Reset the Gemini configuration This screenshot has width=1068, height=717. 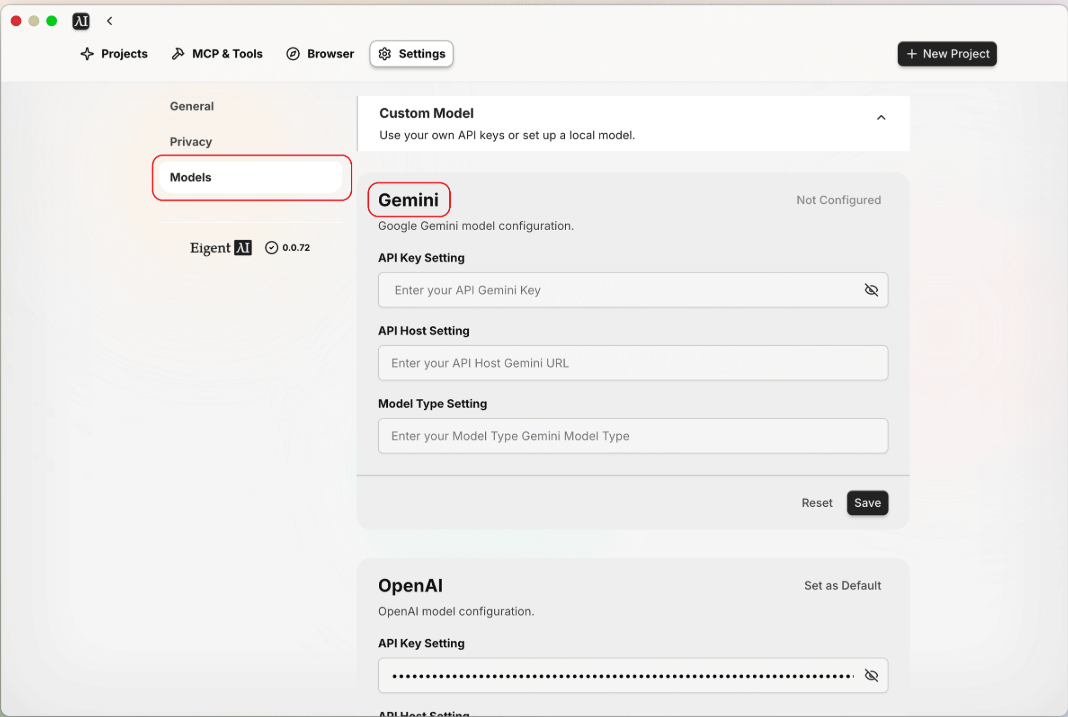(x=817, y=503)
